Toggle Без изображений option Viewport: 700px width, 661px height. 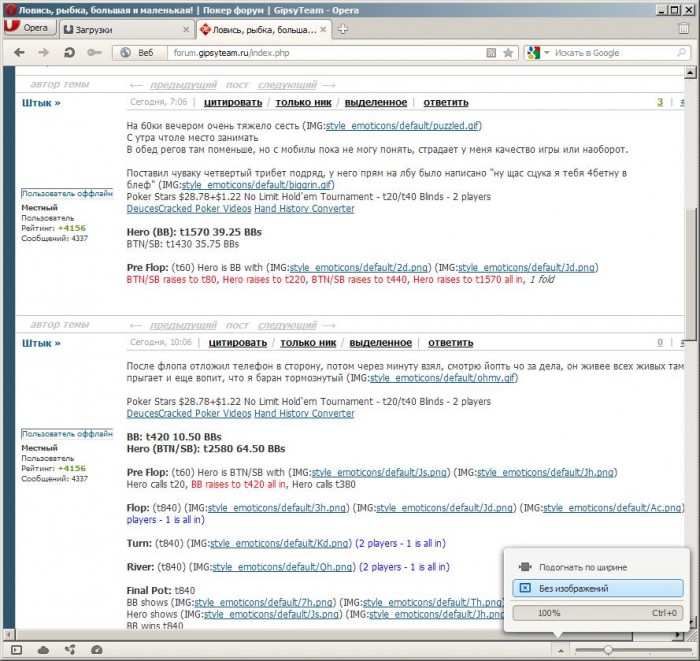[x=598, y=588]
